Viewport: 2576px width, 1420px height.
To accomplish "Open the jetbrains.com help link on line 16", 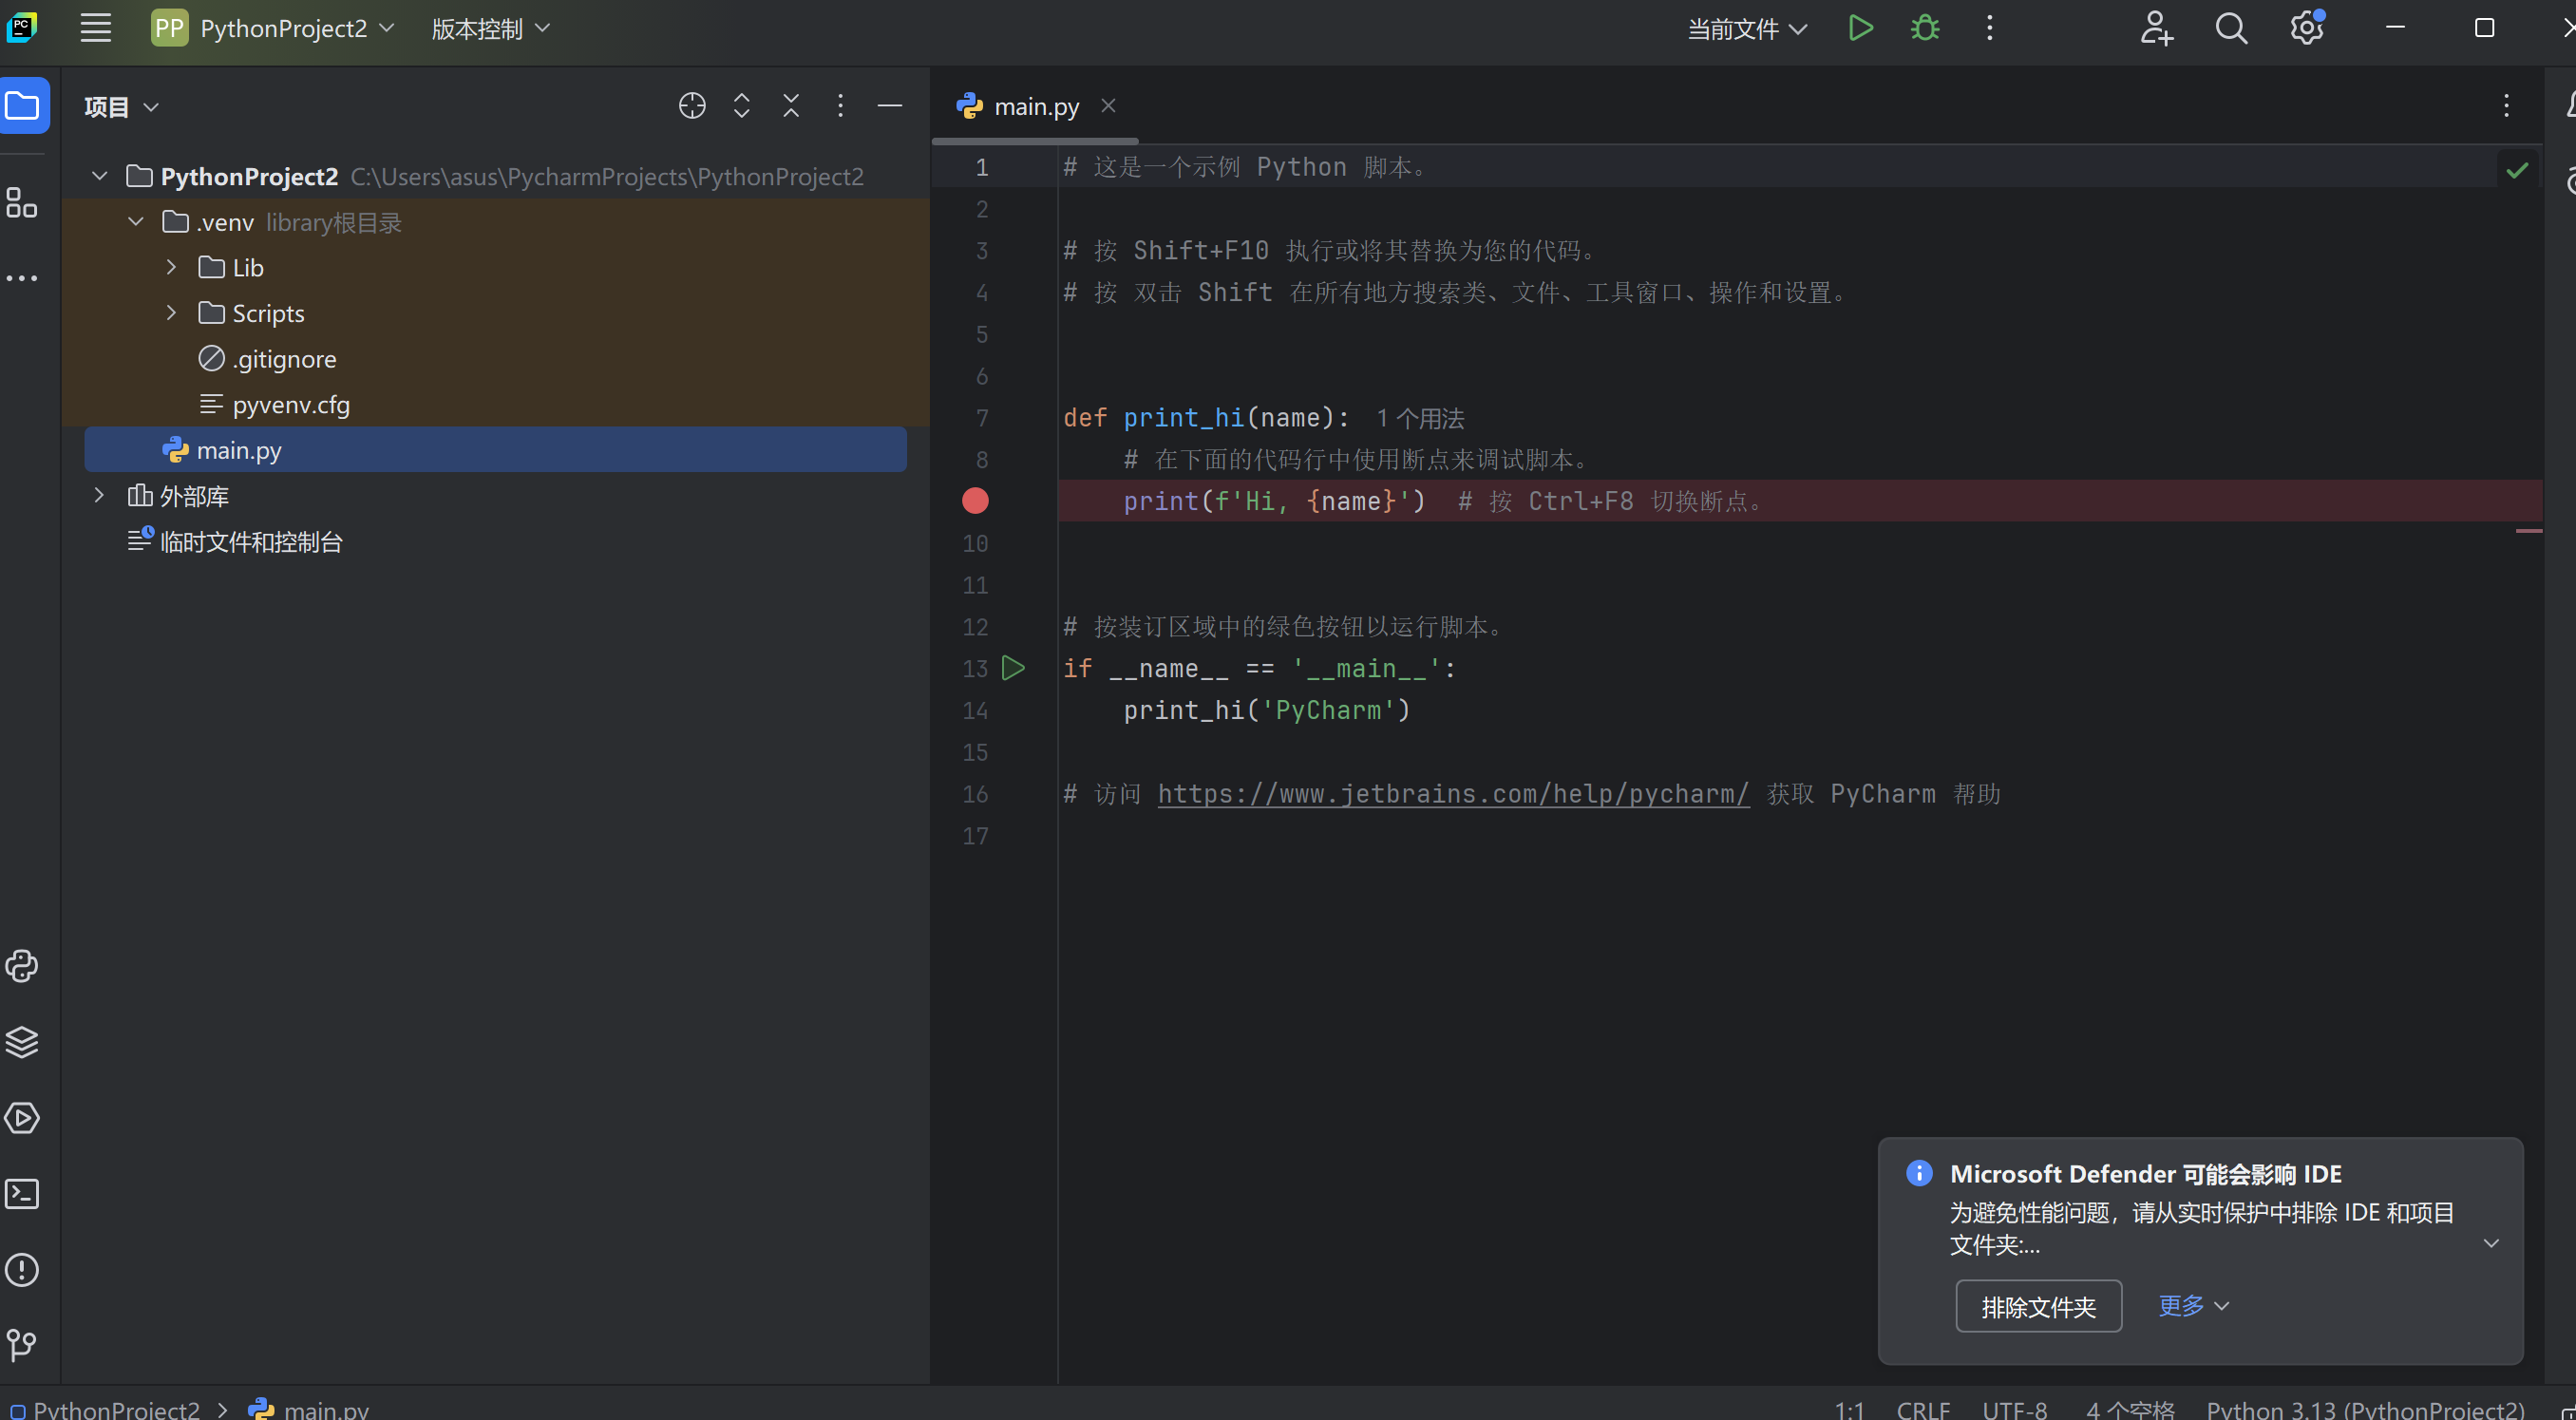I will 1453,794.
